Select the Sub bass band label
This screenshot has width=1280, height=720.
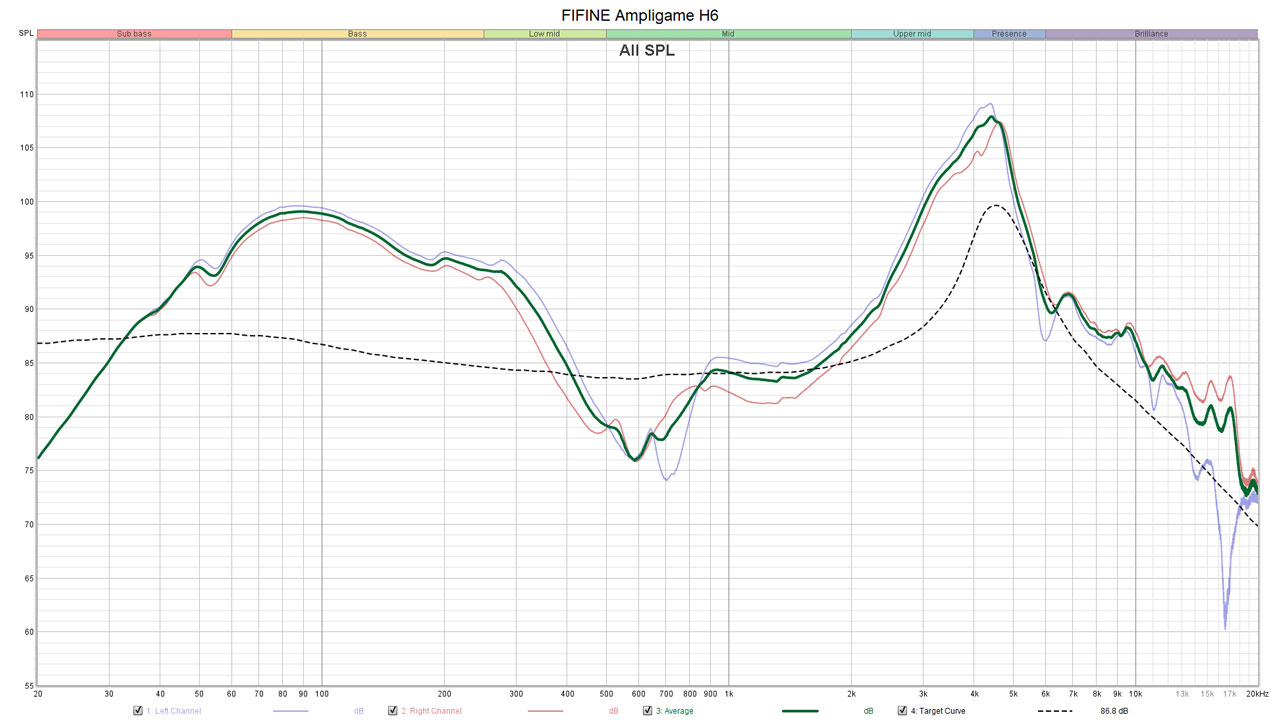[134, 34]
